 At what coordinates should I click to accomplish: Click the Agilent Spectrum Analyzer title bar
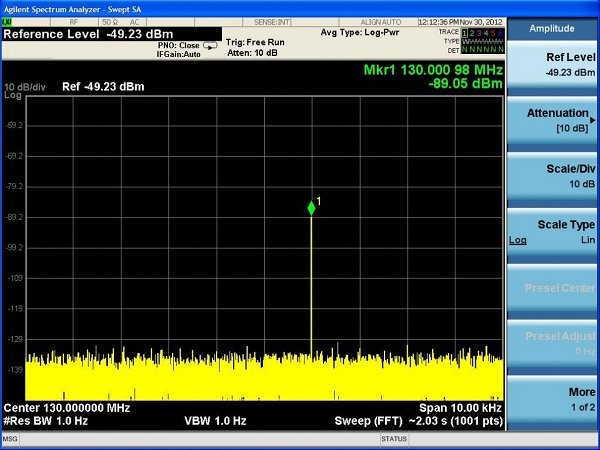tap(300, 8)
